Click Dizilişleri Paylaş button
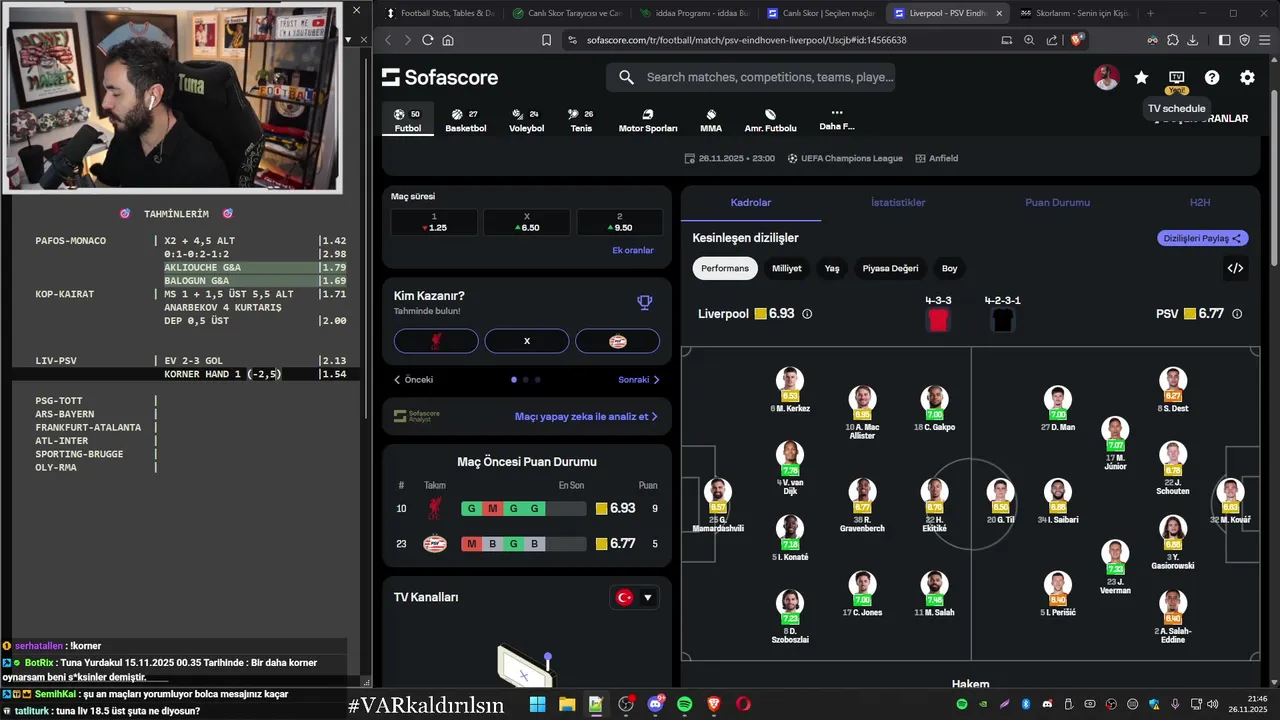This screenshot has height=720, width=1280. point(1203,238)
